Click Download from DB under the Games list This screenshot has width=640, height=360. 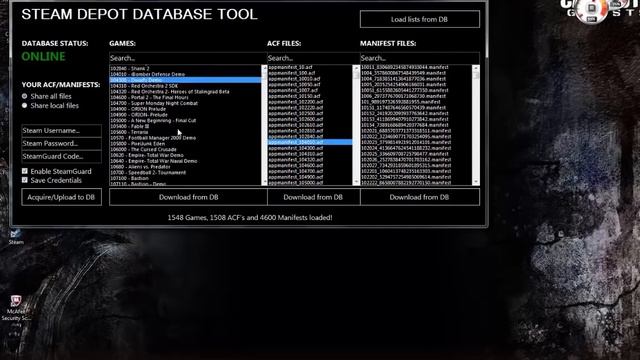(188, 197)
